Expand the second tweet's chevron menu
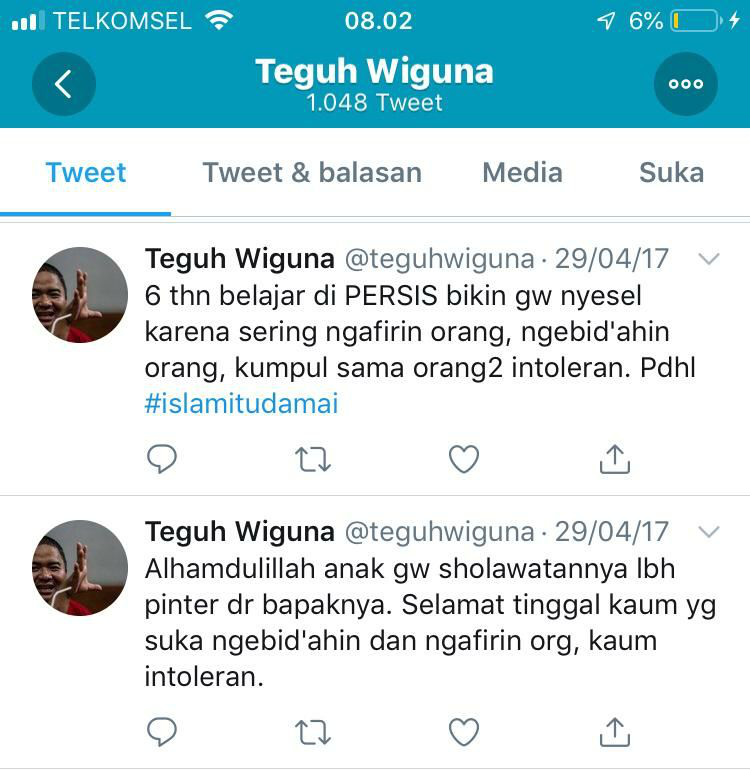The height and width of the screenshot is (771, 750). [x=709, y=532]
